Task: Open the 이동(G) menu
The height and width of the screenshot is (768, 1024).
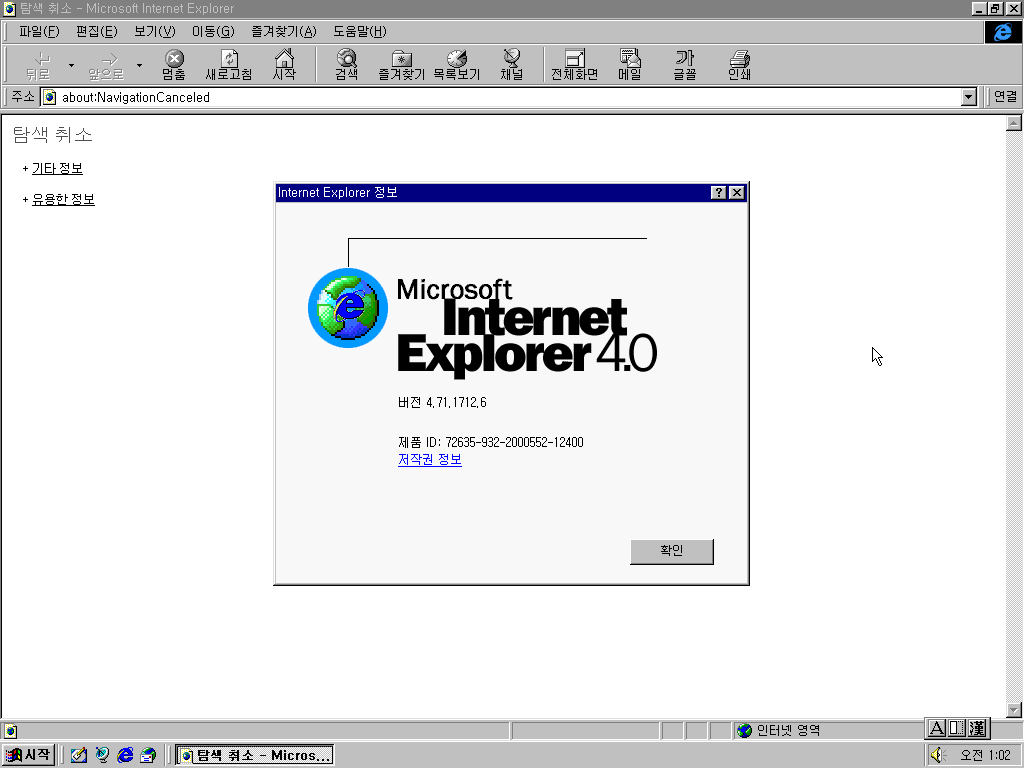Action: (213, 31)
